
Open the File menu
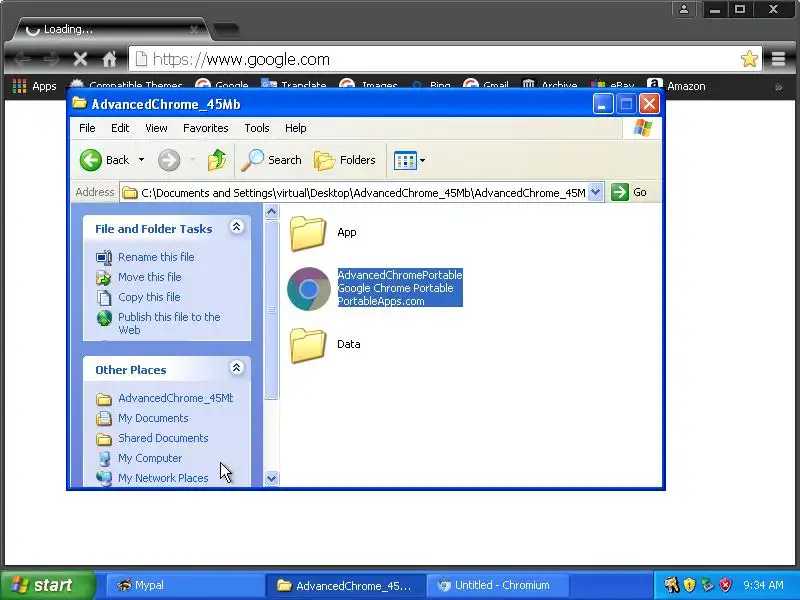tap(87, 128)
